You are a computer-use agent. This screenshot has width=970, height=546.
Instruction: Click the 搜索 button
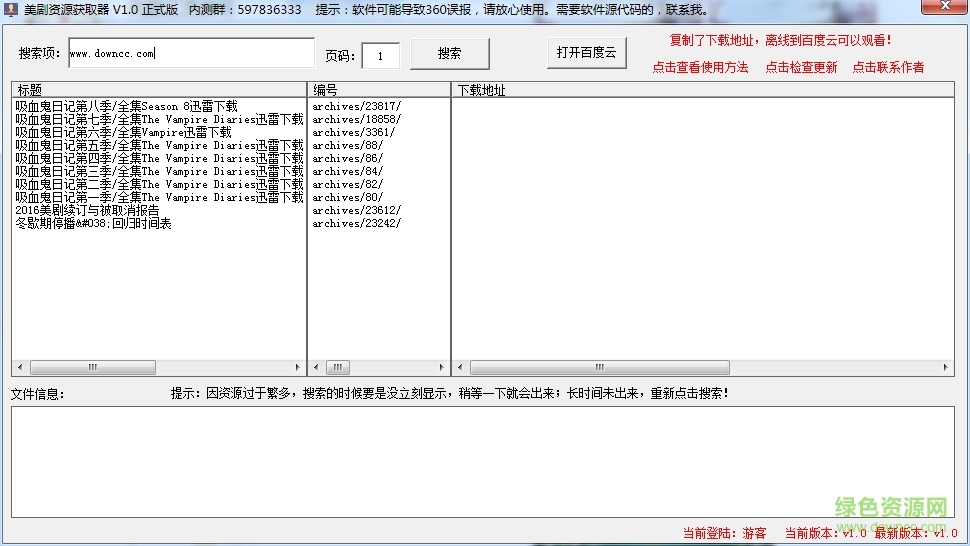pyautogui.click(x=449, y=54)
